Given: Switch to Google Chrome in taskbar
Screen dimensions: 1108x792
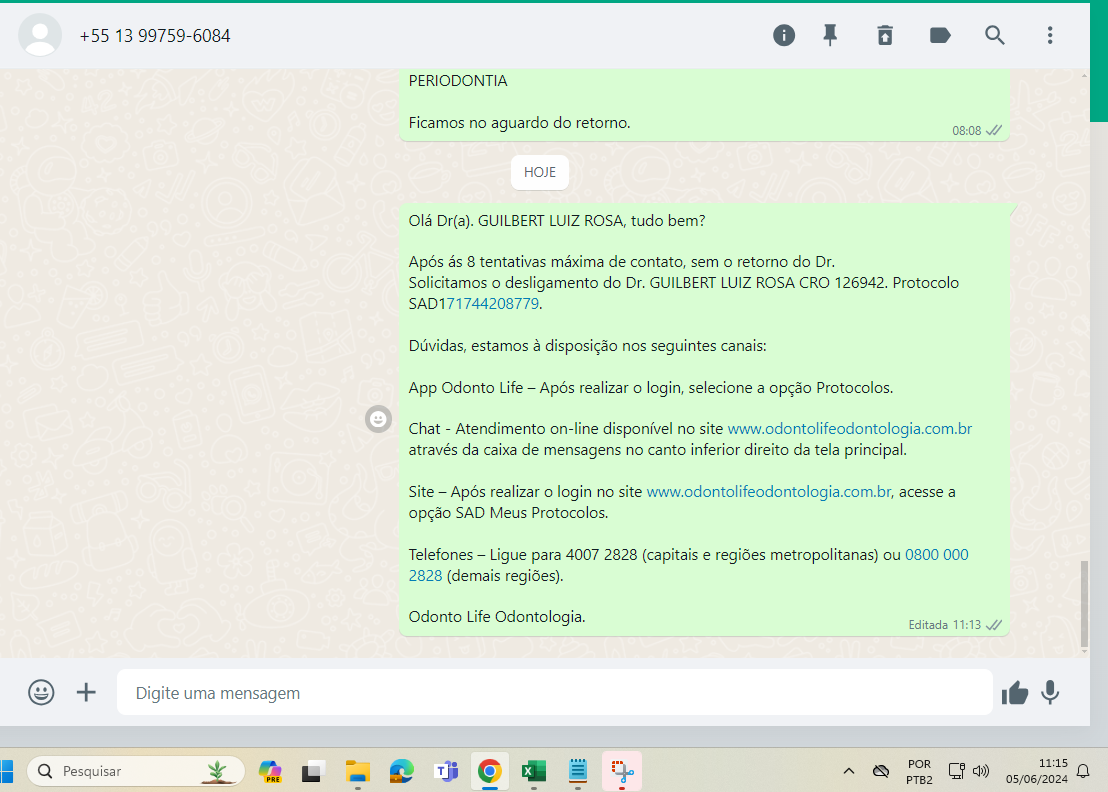Looking at the screenshot, I should click(x=490, y=772).
